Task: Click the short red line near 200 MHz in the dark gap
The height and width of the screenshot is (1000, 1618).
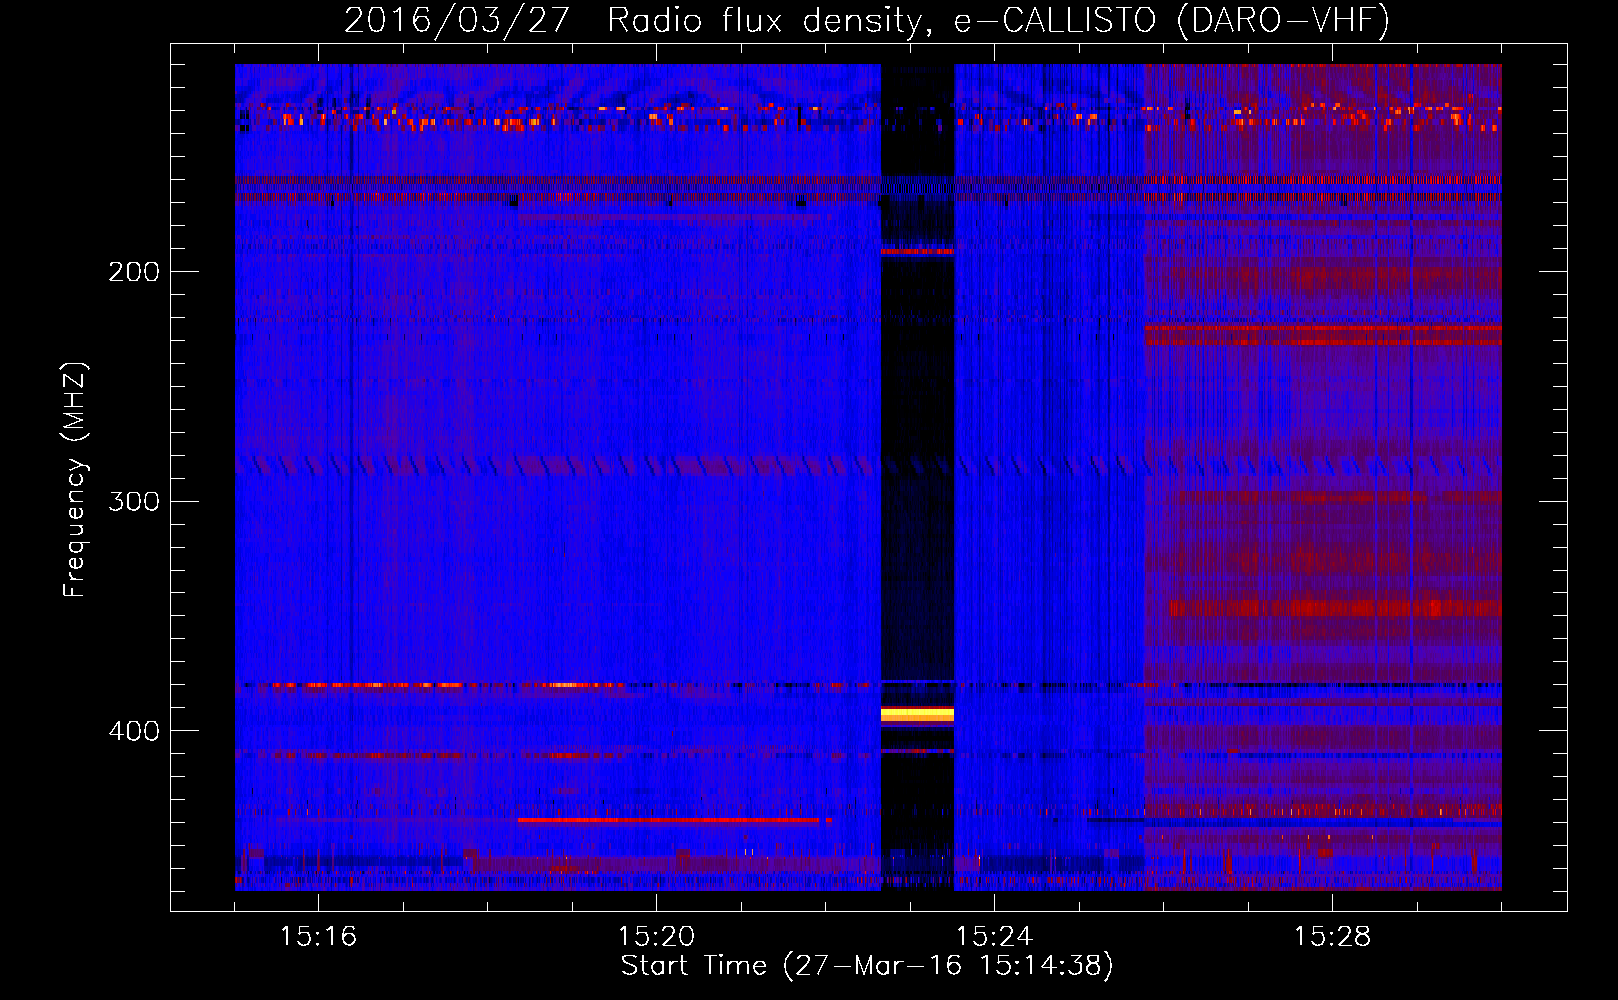Action: (917, 252)
